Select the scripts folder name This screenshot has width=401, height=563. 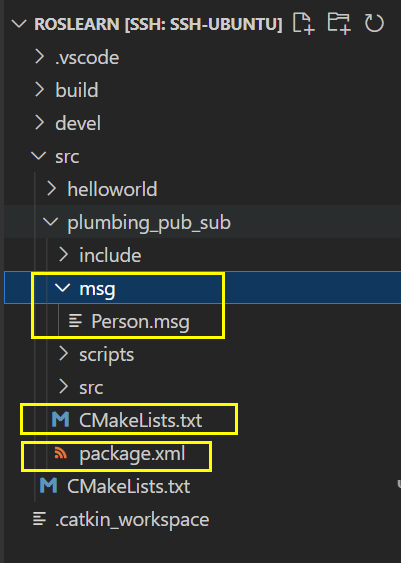pyautogui.click(x=107, y=355)
